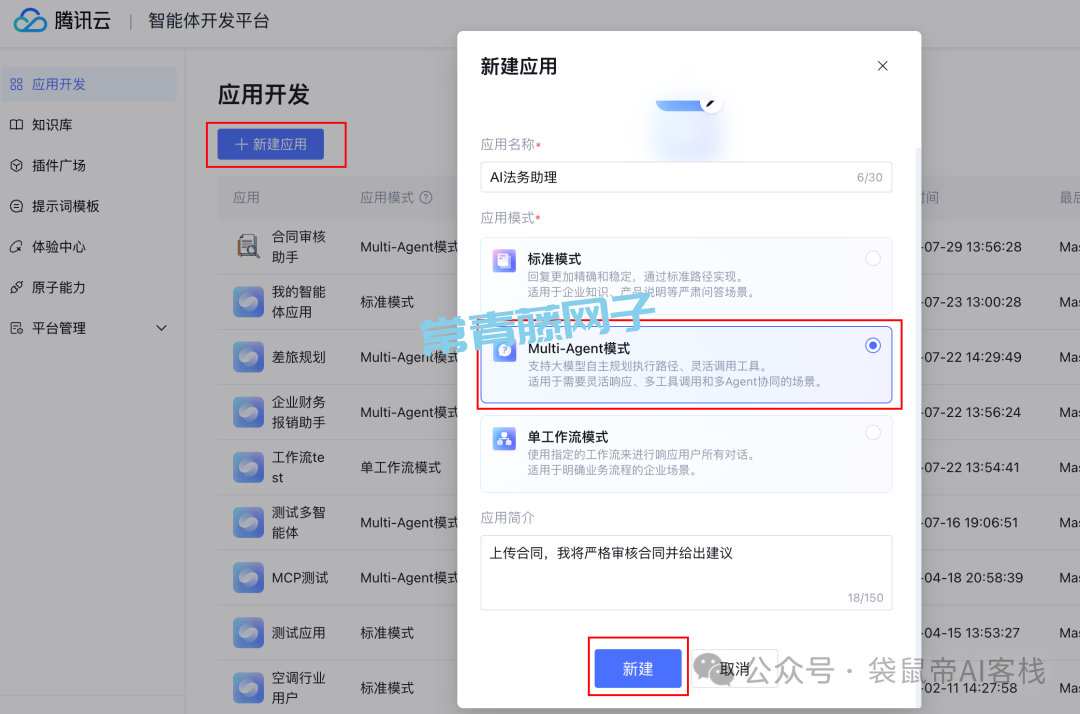Close the 新建应用 dialog
The image size is (1080, 714).
click(x=882, y=66)
